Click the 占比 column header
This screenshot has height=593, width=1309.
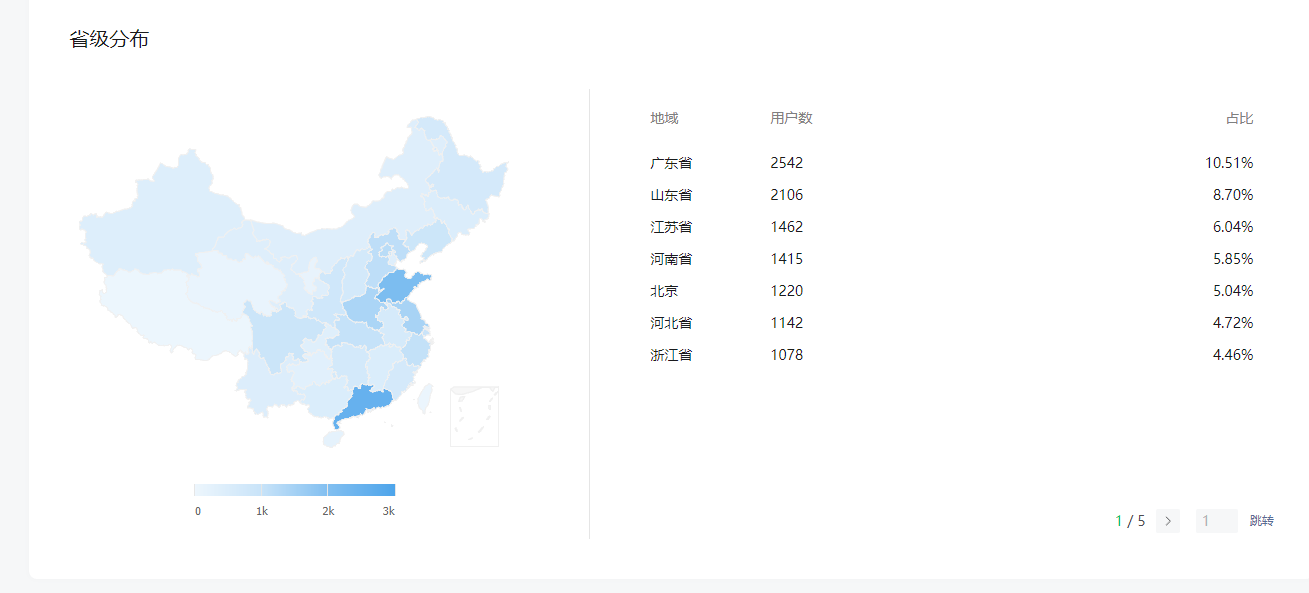pos(1240,118)
